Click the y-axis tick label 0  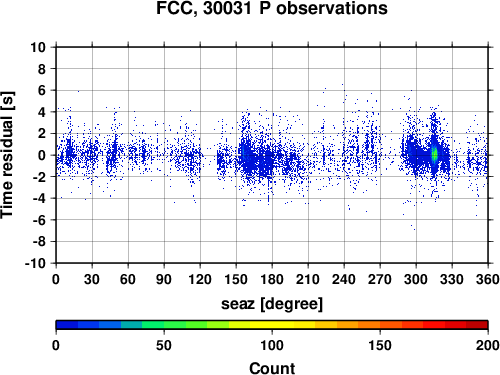[x=42, y=155]
